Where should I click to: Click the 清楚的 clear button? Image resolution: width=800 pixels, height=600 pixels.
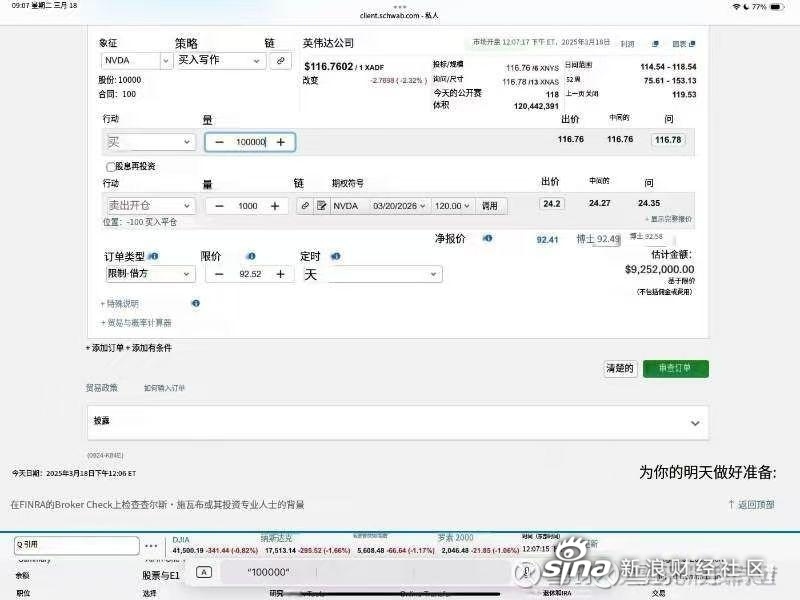tap(620, 368)
